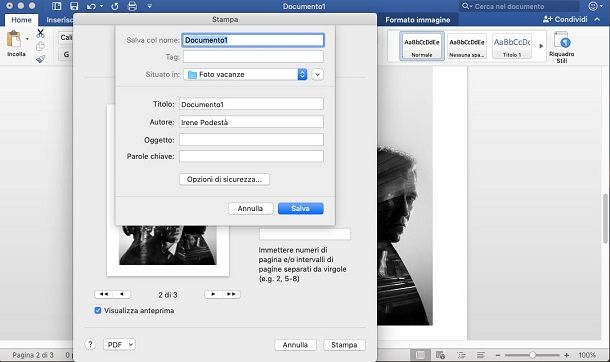Click the zoom slider handle
The image size is (610, 362).
click(x=532, y=355)
